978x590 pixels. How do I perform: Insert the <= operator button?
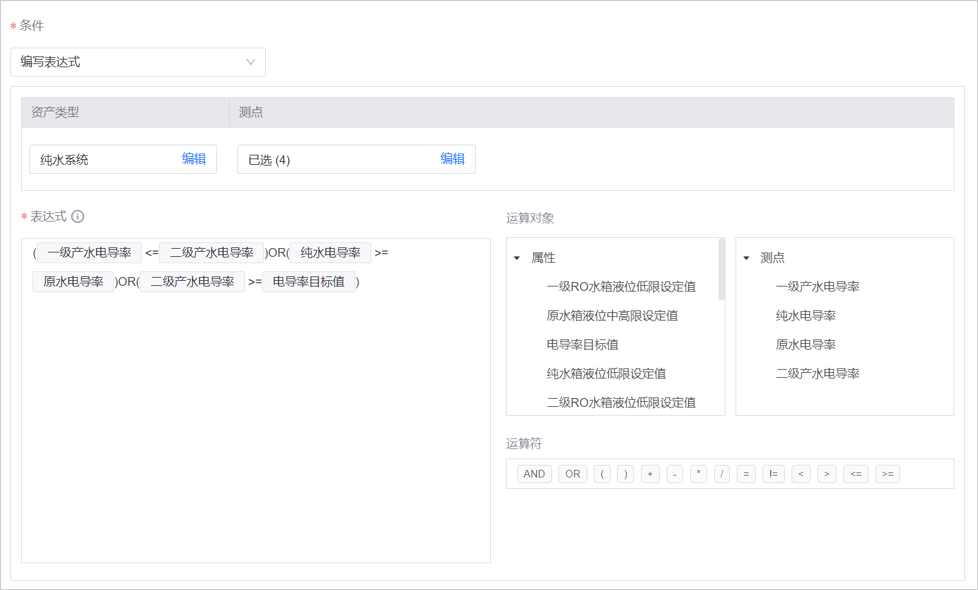(x=856, y=474)
